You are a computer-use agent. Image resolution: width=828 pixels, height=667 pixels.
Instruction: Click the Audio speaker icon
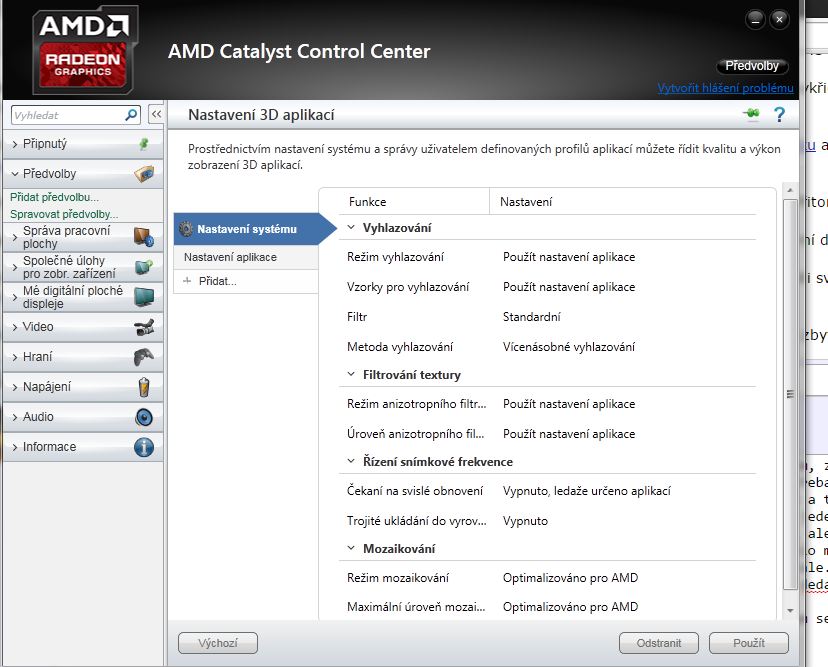[144, 417]
